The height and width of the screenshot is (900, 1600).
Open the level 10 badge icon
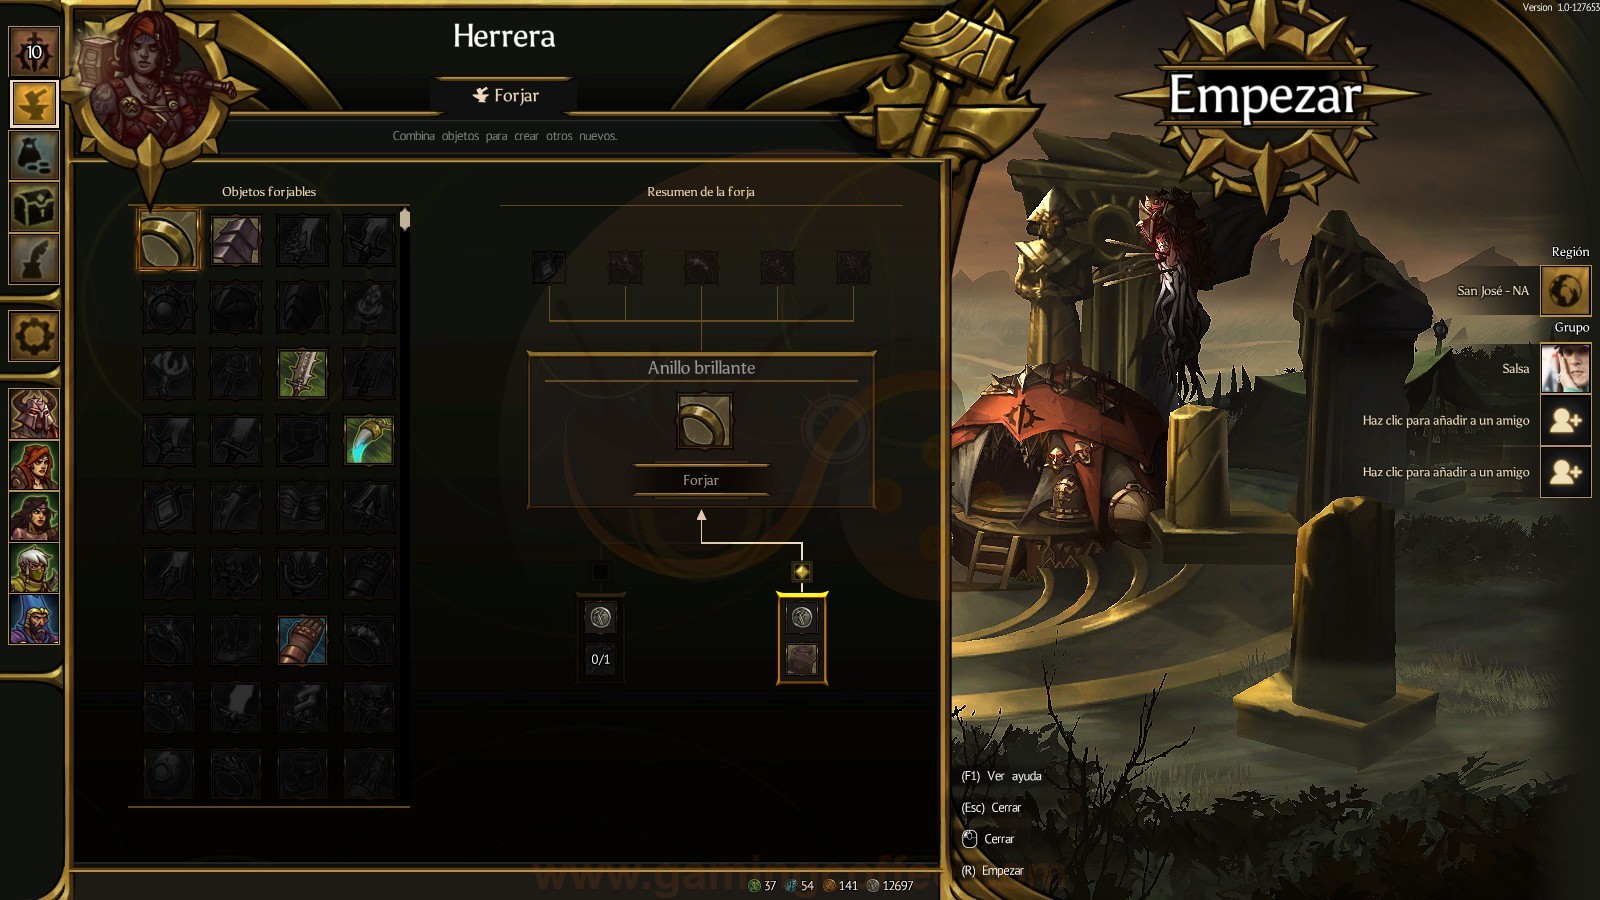pyautogui.click(x=34, y=52)
